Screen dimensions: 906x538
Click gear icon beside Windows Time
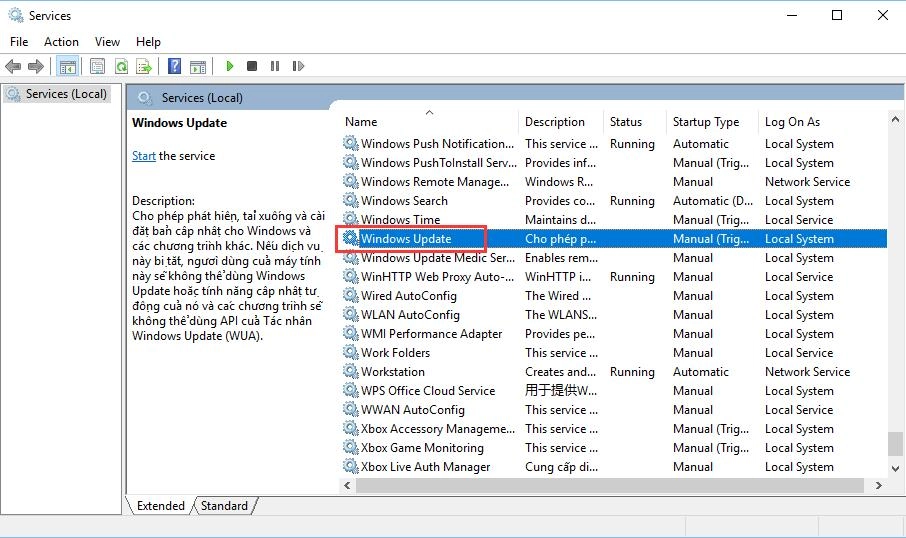[x=350, y=219]
